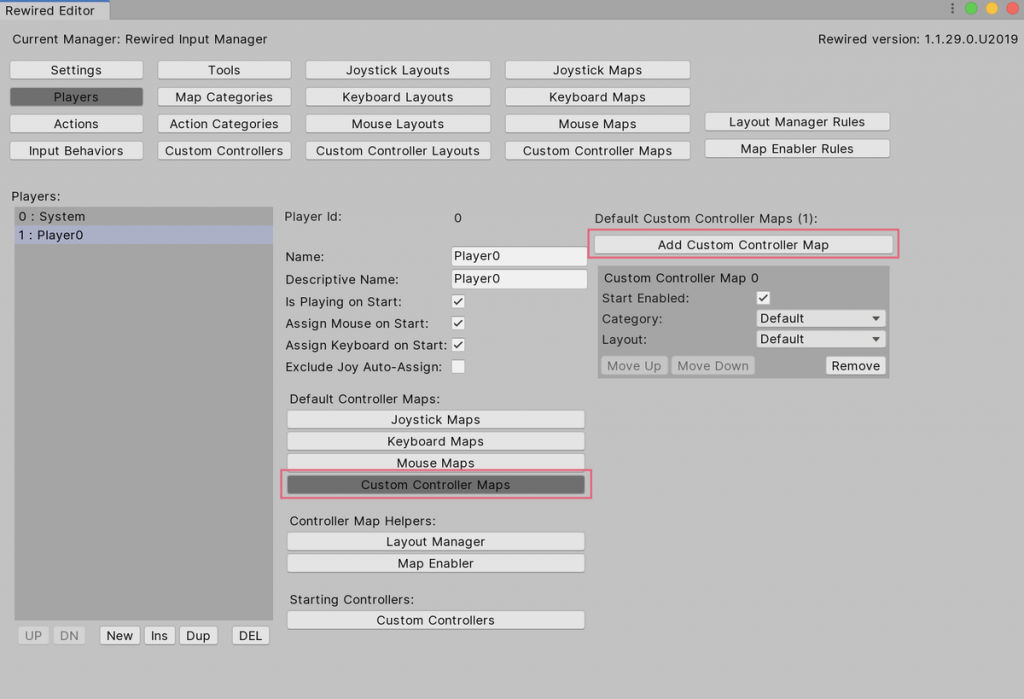
Task: Click the DN button under Players
Action: pyautogui.click(x=69, y=636)
